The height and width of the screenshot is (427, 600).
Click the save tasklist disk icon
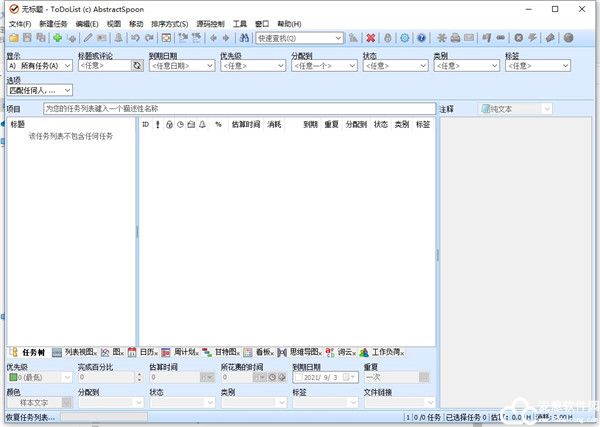point(27,38)
